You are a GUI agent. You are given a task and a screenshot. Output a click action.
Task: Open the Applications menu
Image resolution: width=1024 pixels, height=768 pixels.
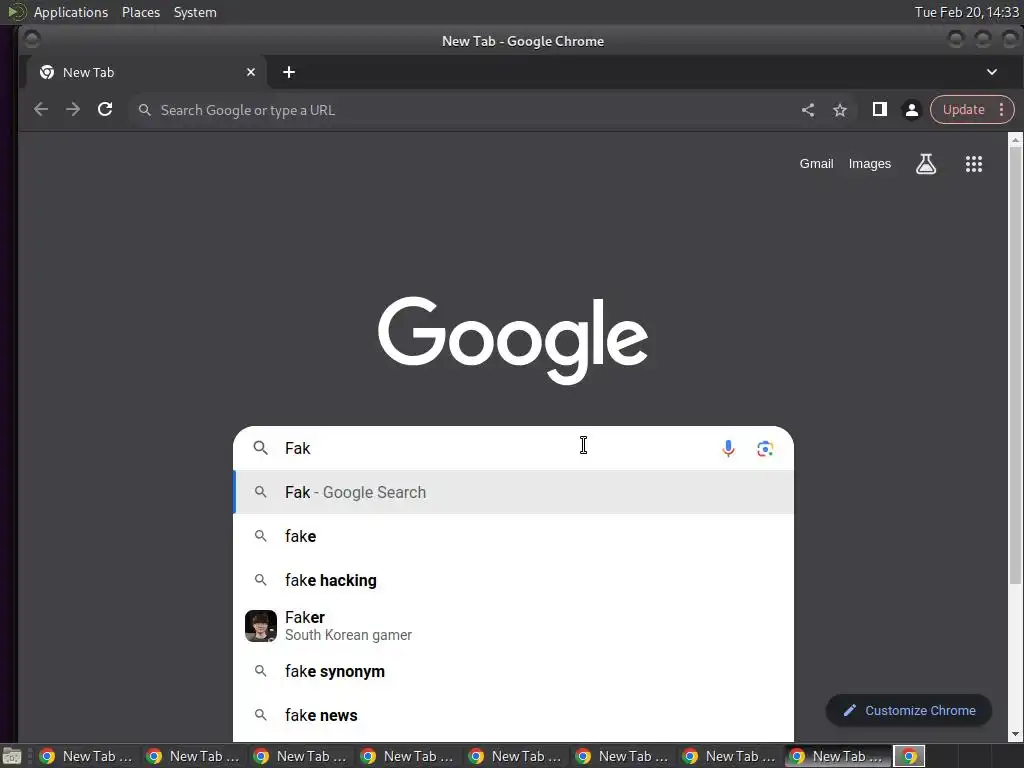71,12
